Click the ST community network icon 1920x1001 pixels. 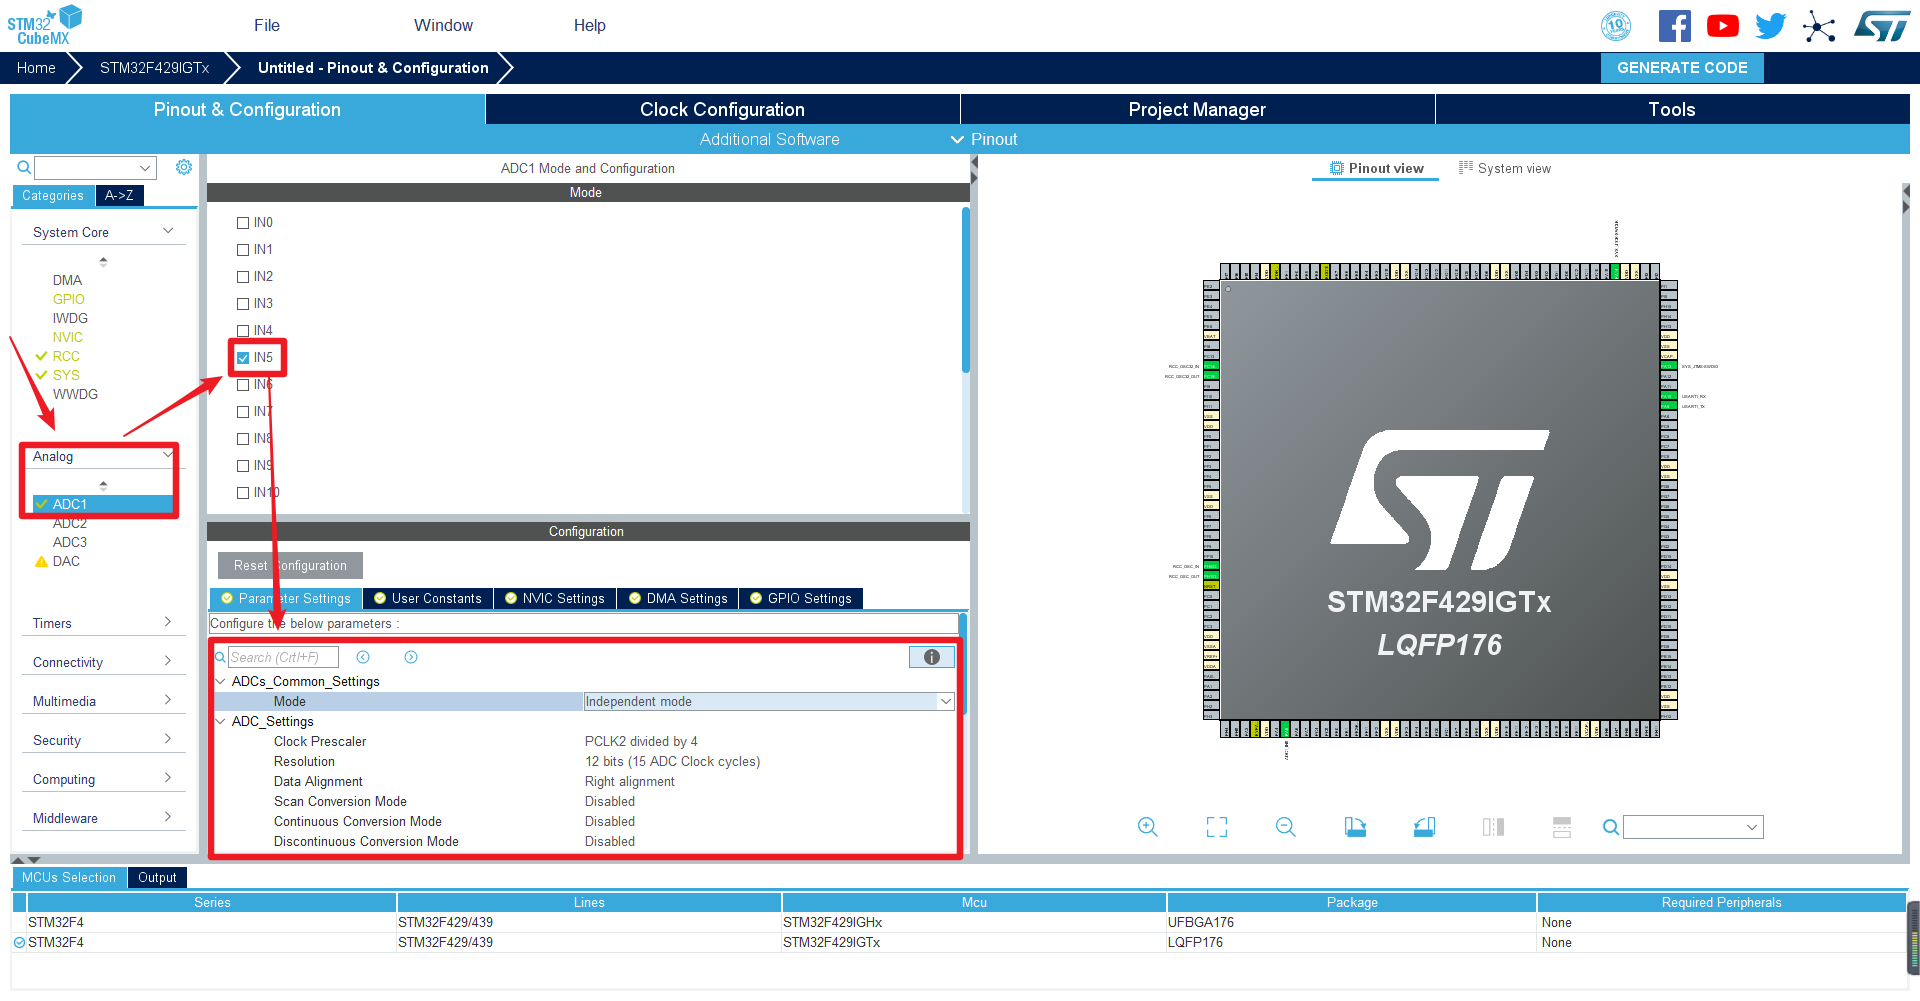[x=1819, y=26]
